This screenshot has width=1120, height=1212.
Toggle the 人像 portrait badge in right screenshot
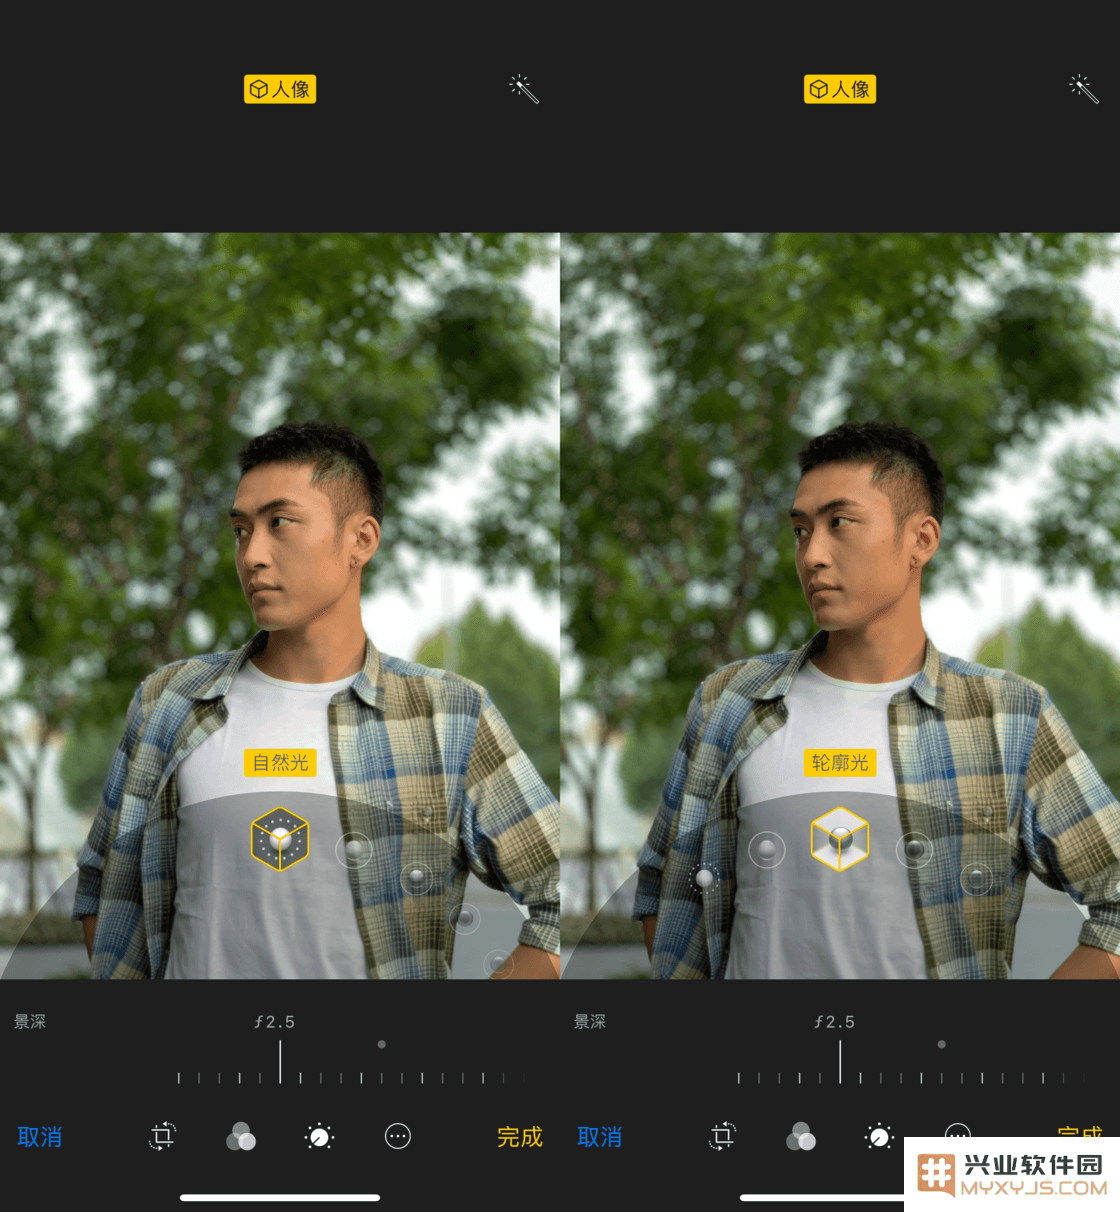pos(840,89)
